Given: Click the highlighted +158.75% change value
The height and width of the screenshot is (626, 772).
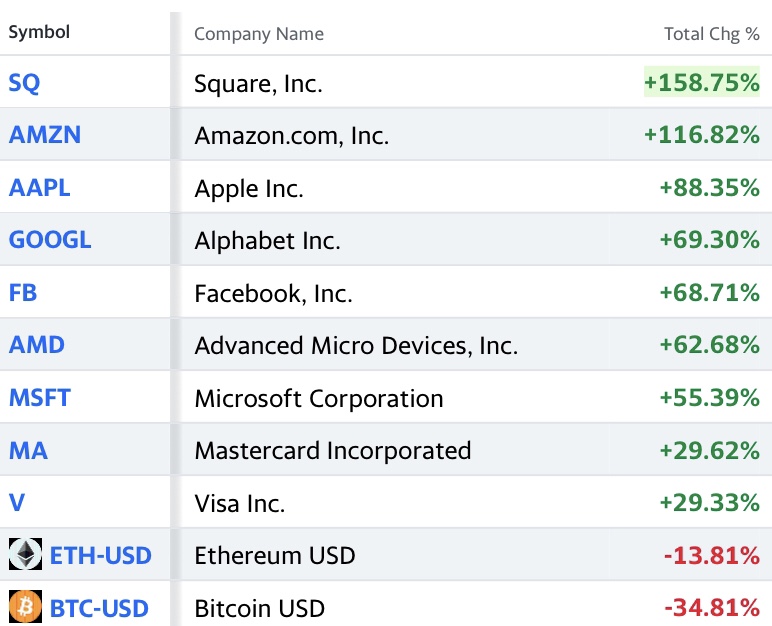Looking at the screenshot, I should click(x=701, y=83).
